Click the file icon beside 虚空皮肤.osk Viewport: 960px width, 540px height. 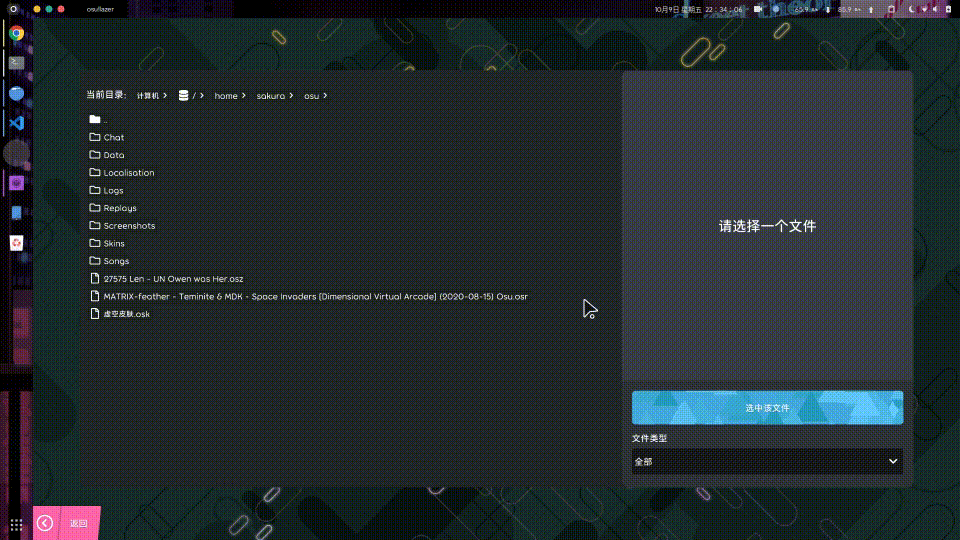click(95, 313)
